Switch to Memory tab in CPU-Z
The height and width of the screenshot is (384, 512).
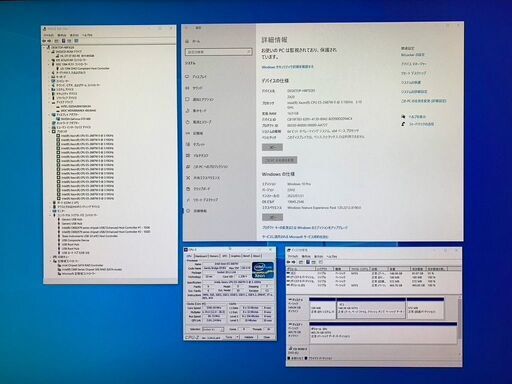(214, 256)
